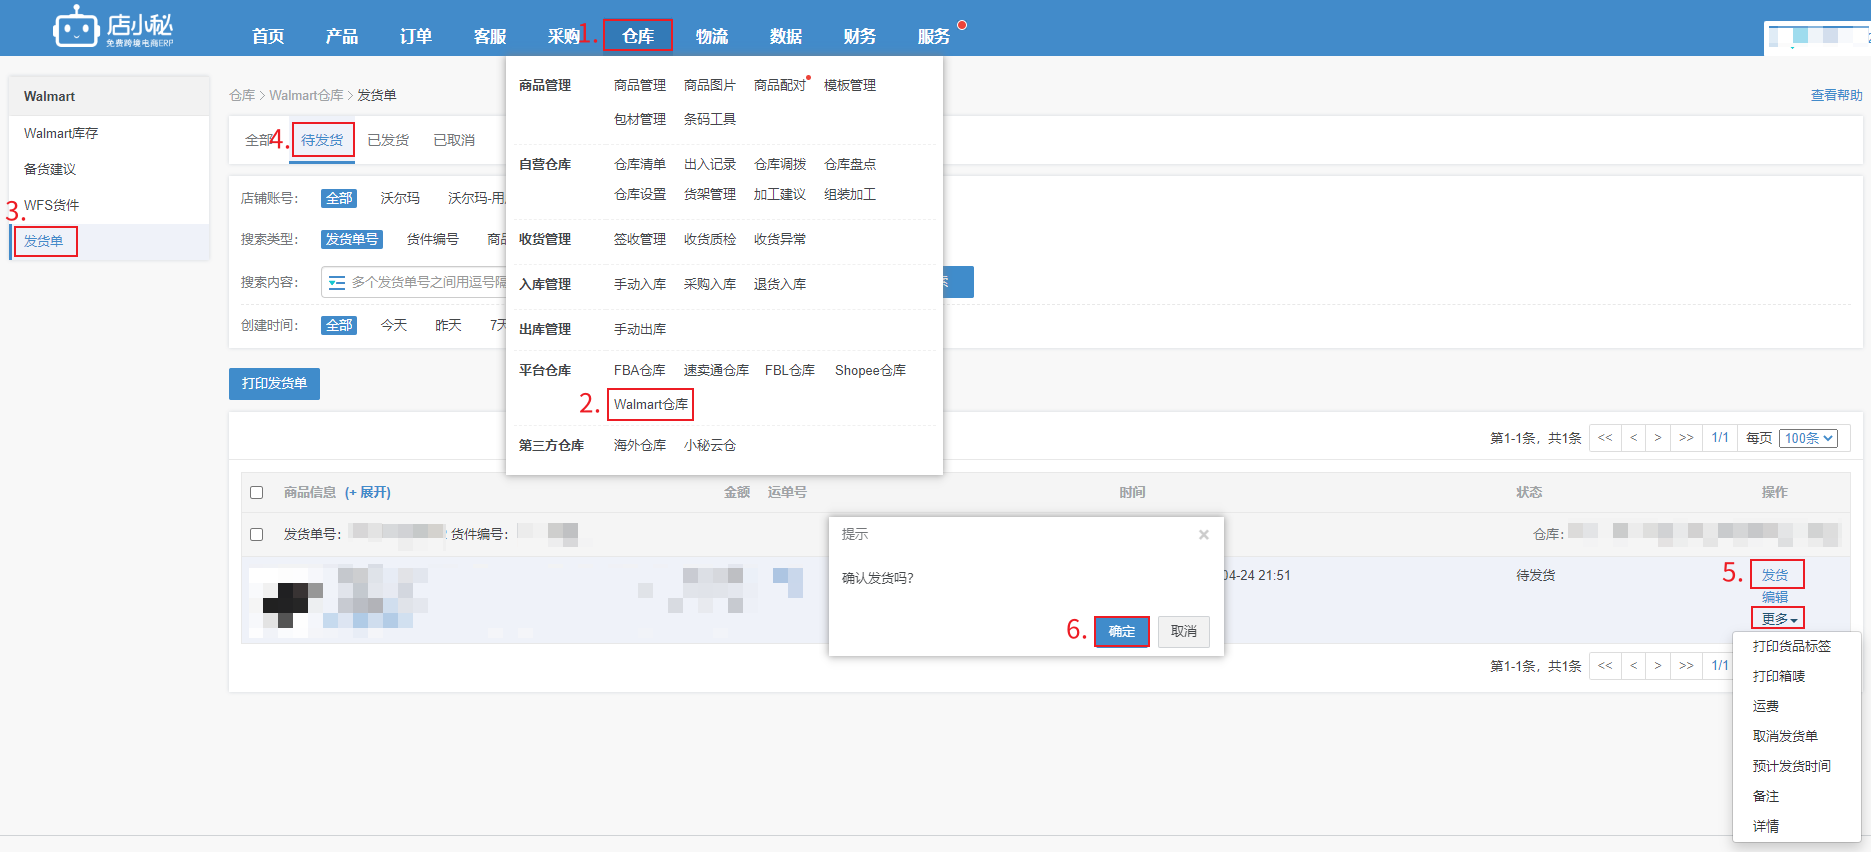1871x852 pixels.
Task: Open 收货异常 menu entry
Action: click(780, 240)
